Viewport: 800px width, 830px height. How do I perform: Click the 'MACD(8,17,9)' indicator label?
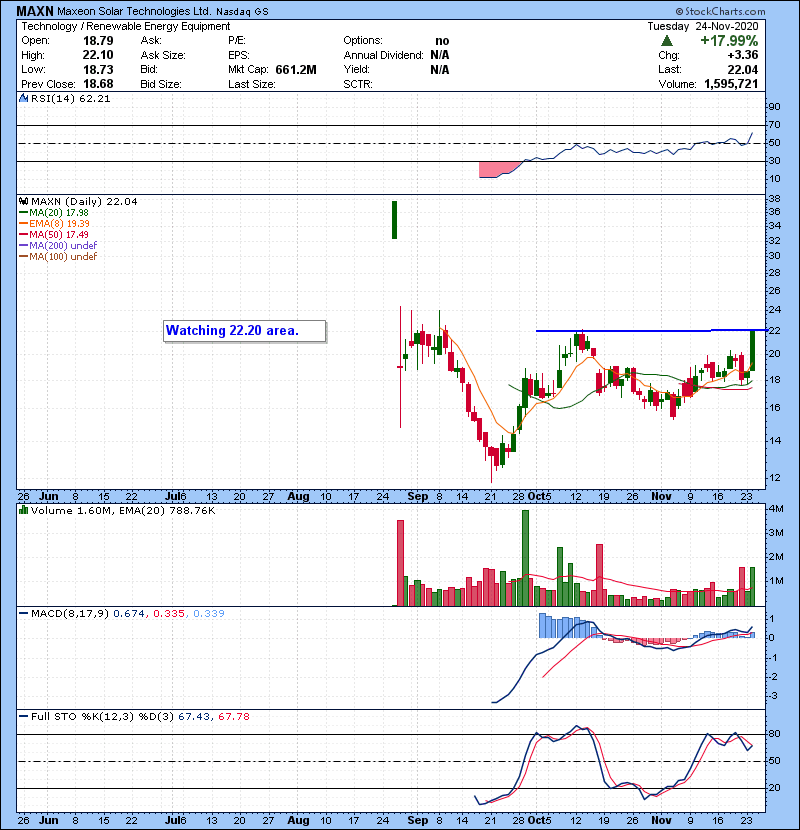70,614
